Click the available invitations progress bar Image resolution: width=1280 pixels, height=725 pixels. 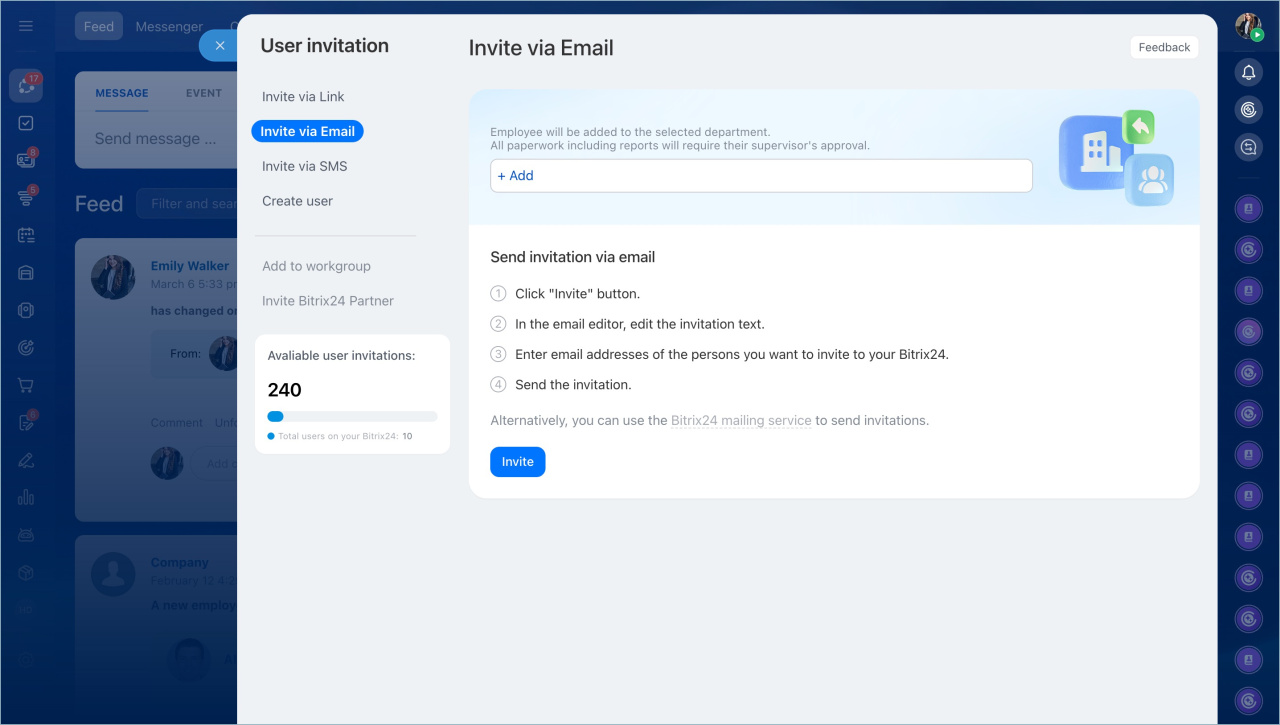352,416
